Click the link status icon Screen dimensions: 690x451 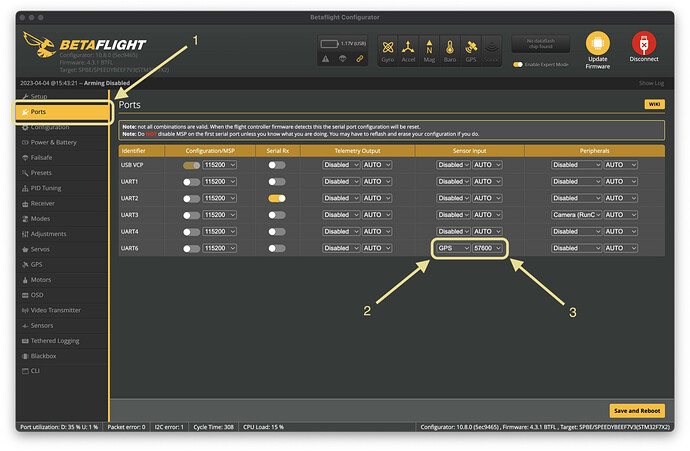coord(360,59)
